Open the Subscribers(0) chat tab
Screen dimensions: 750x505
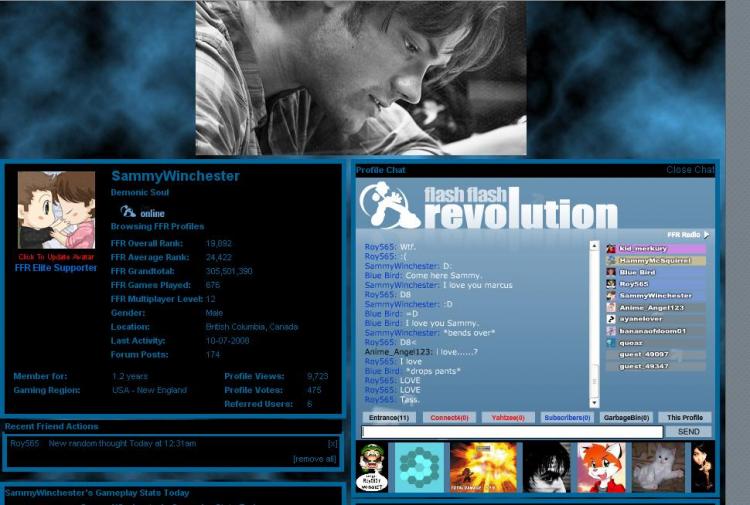(x=567, y=417)
